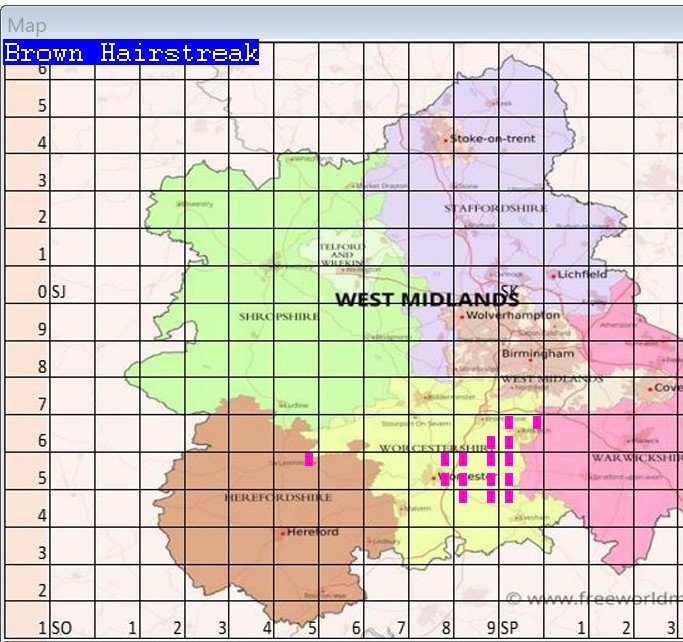
Task: Click the Hereford city marker
Action: coord(283,533)
